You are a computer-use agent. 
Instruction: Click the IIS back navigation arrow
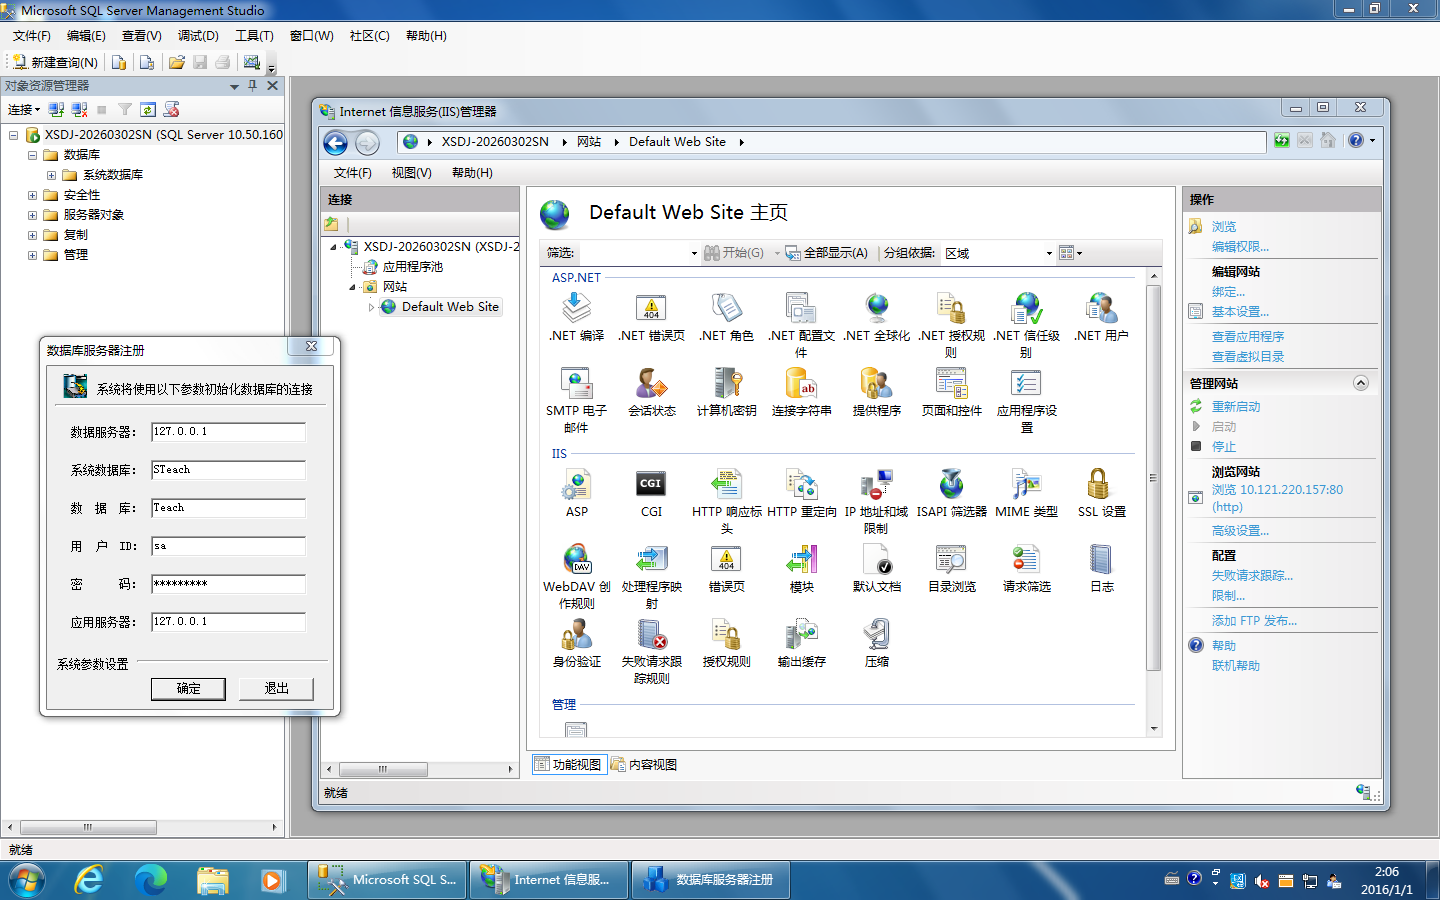coord(336,143)
